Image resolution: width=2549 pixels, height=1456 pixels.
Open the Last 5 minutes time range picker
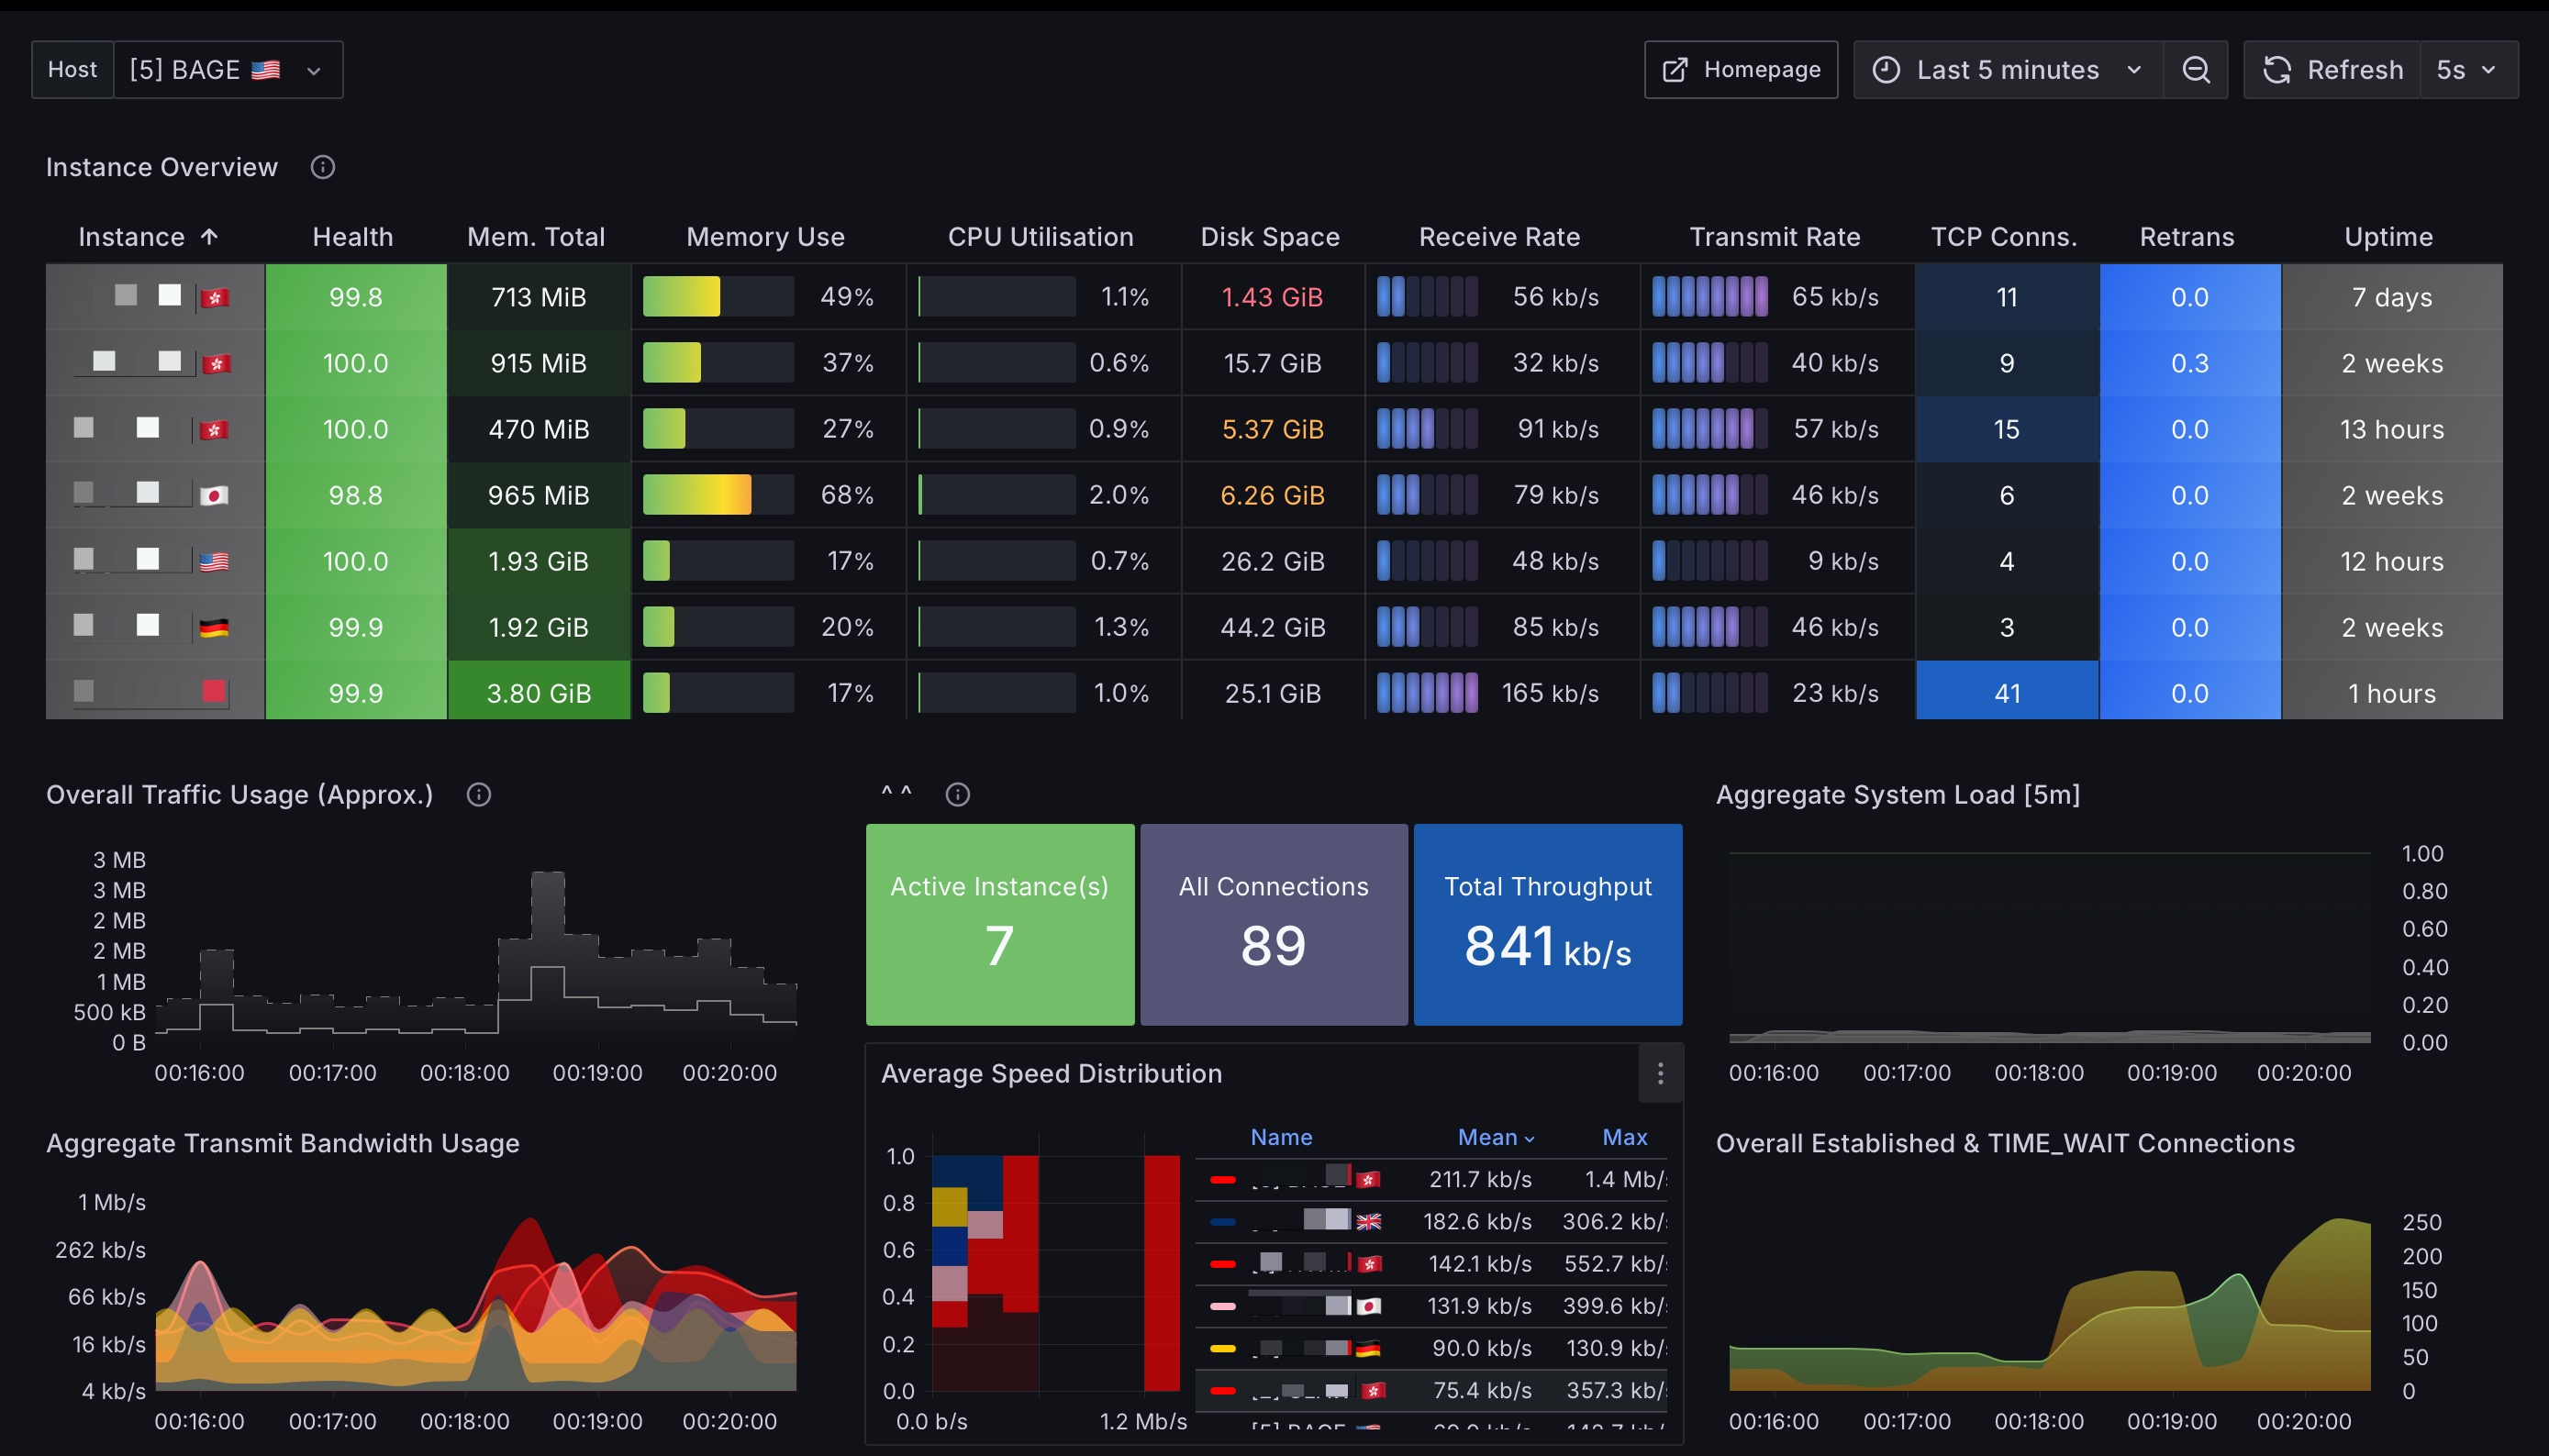click(2007, 70)
